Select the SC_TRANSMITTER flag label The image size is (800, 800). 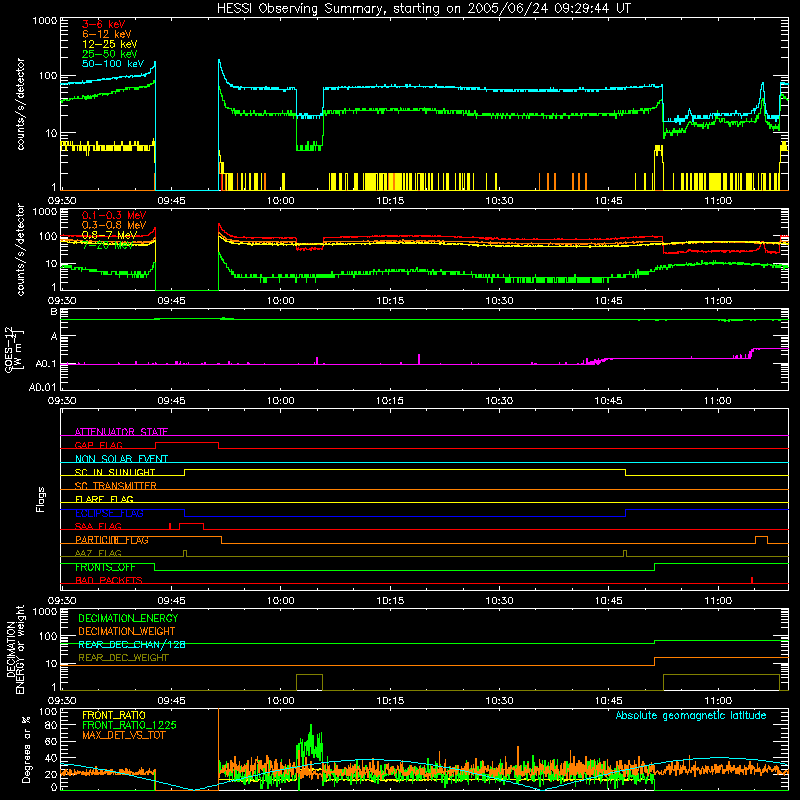tap(115, 486)
